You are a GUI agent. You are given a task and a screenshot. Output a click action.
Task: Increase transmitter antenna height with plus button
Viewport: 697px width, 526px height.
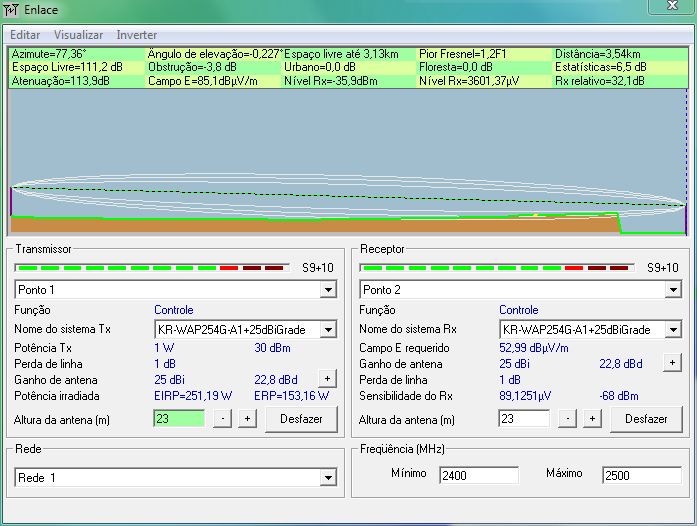[x=247, y=419]
